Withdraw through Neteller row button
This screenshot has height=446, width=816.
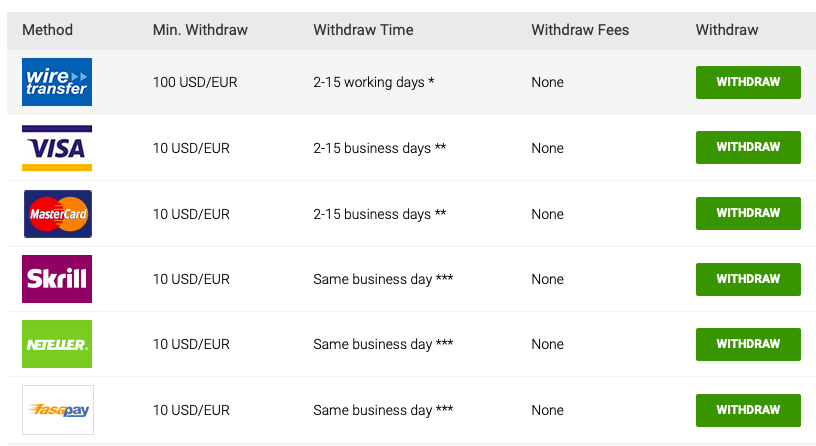748,345
